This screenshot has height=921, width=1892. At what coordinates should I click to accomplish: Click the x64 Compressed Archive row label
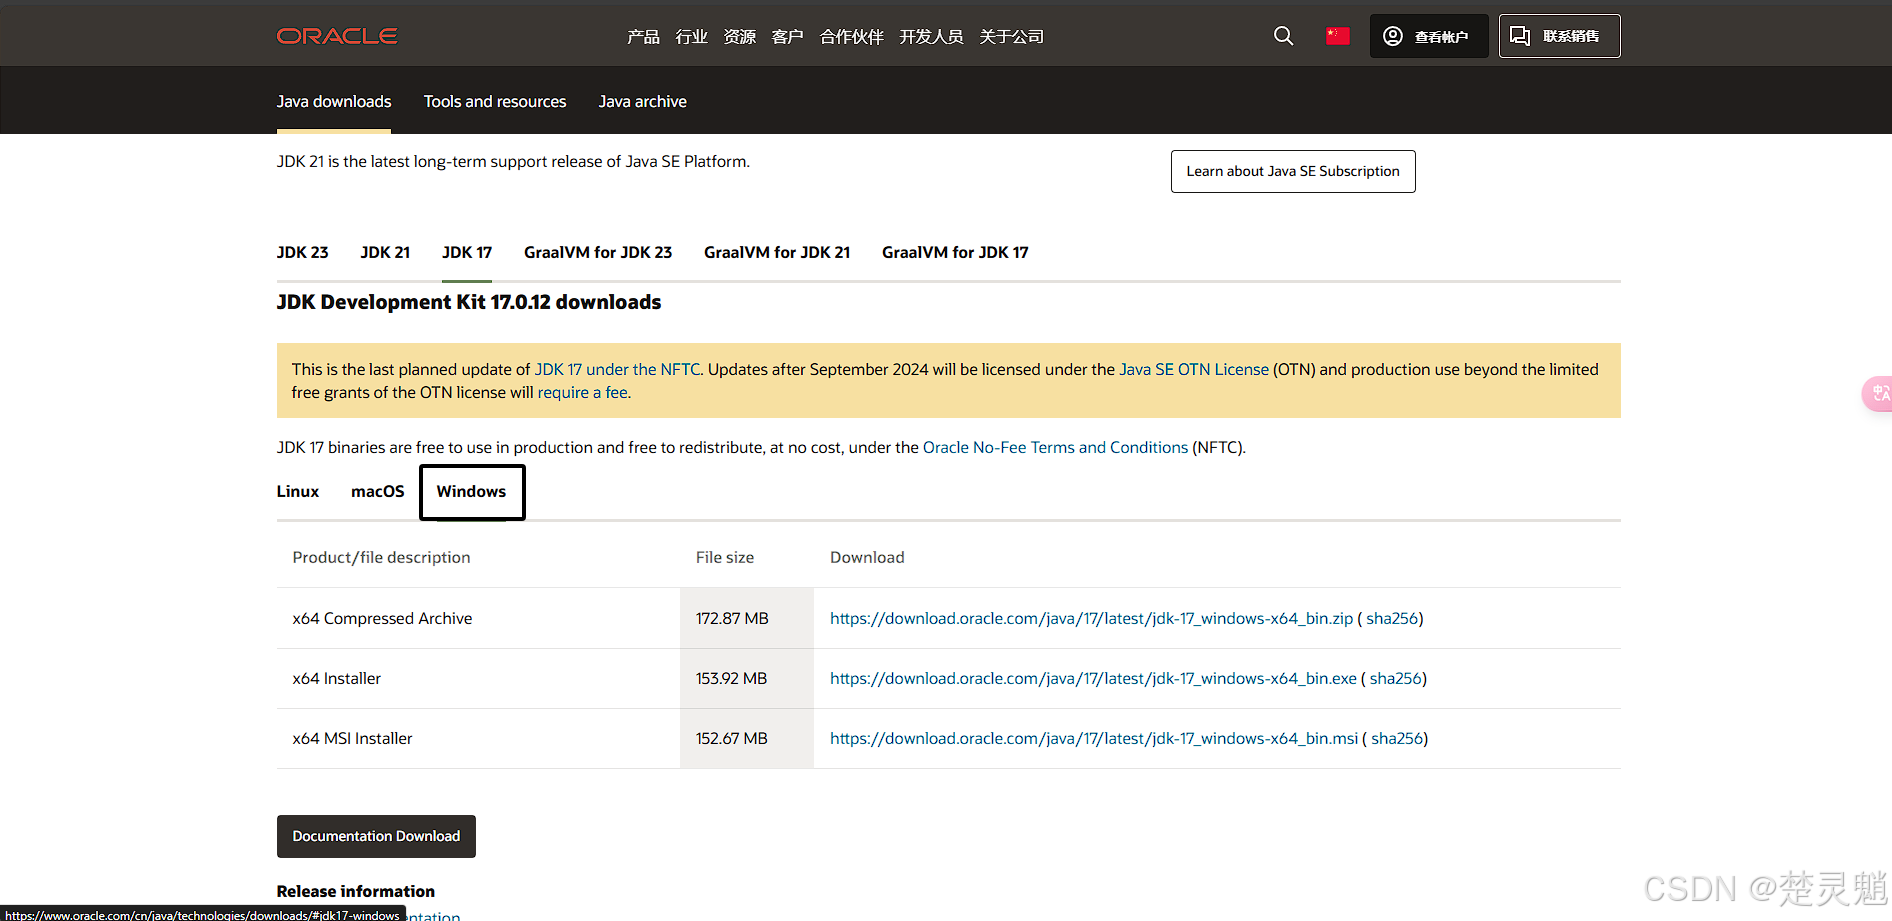(x=382, y=619)
